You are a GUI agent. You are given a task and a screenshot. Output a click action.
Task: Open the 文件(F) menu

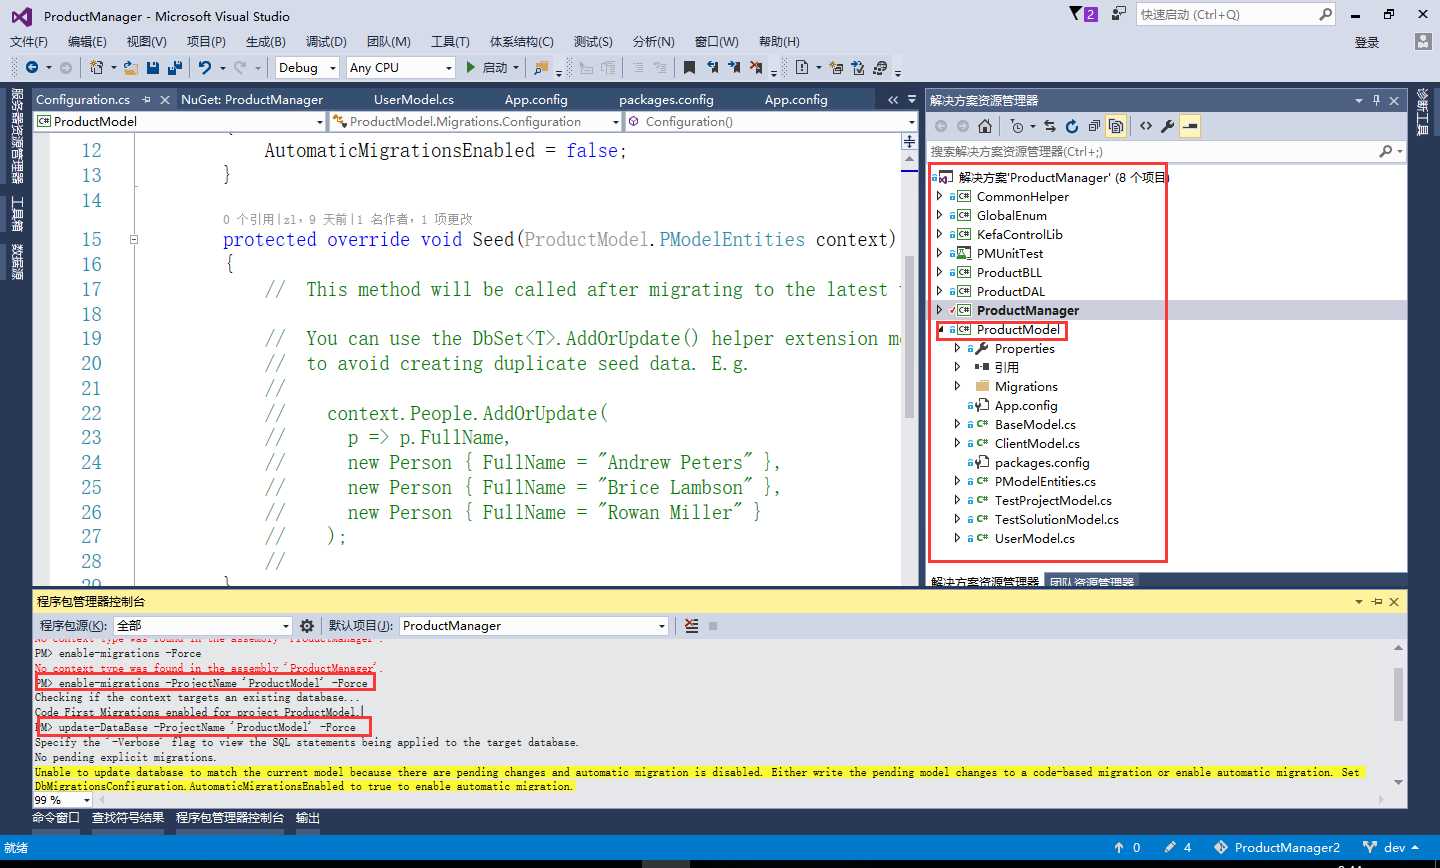(29, 41)
